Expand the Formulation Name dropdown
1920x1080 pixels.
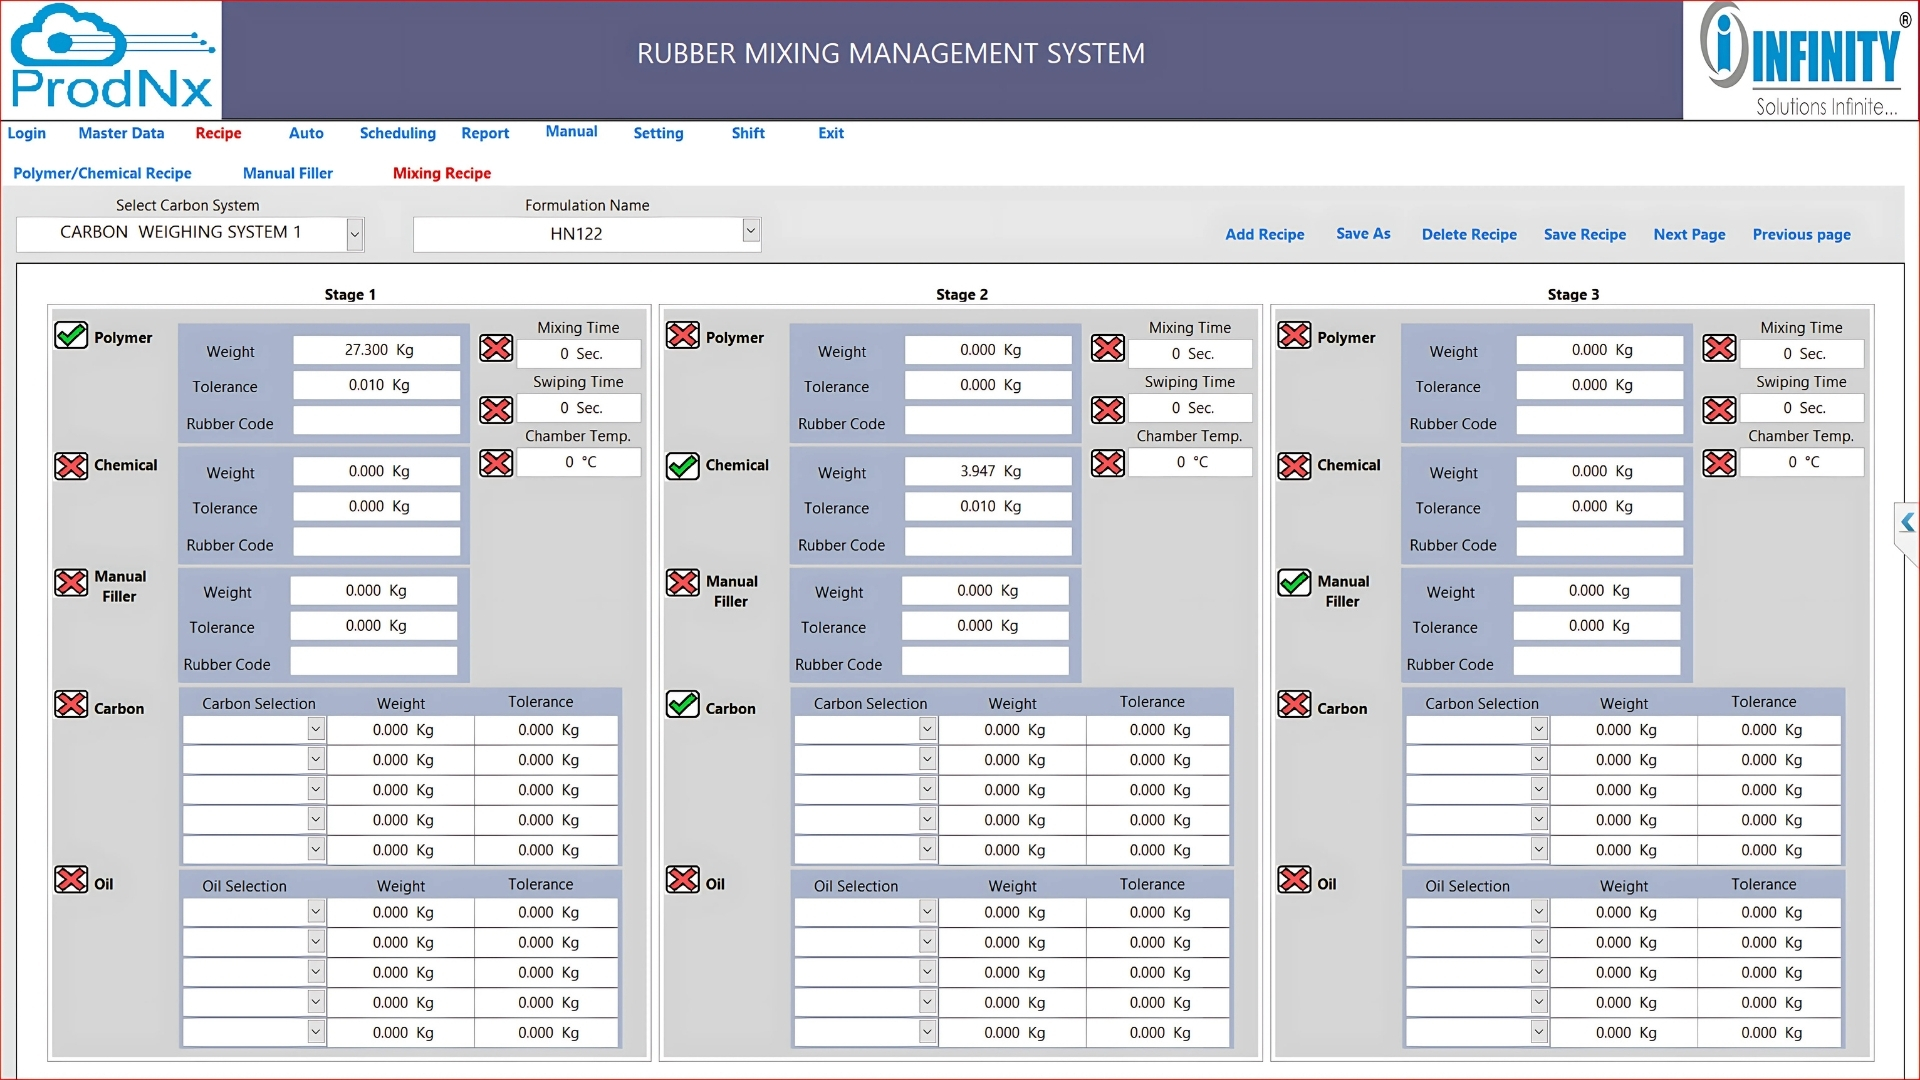click(x=751, y=231)
